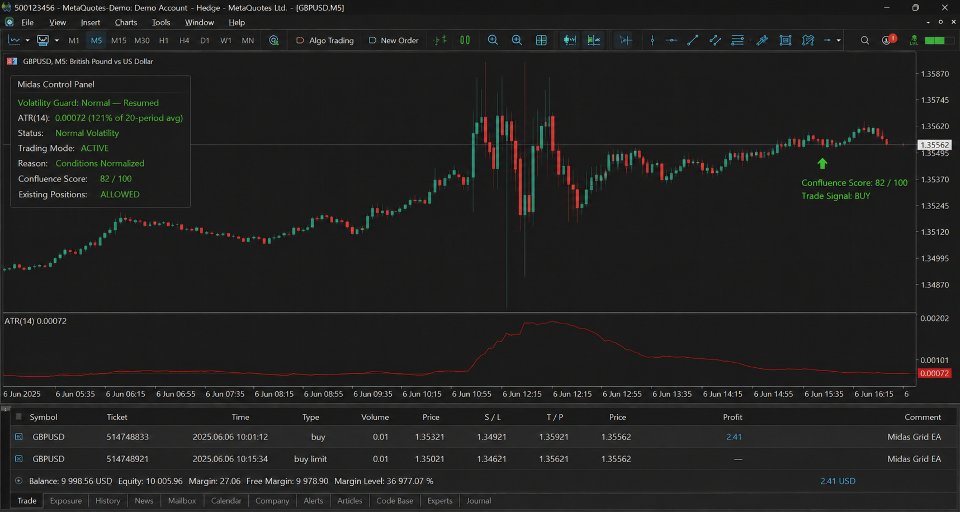960x512 pixels.
Task: Open the chart type line icon
Action: [x=13, y=40]
